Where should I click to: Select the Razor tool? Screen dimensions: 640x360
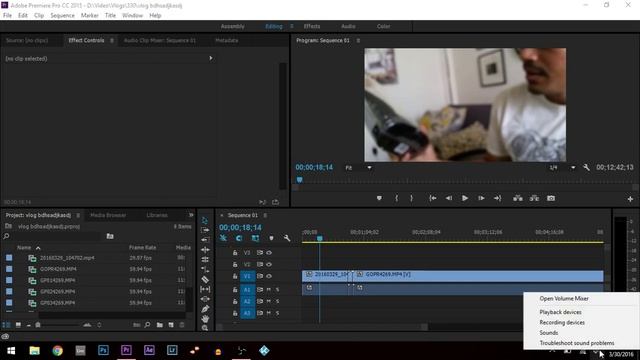[x=205, y=280]
